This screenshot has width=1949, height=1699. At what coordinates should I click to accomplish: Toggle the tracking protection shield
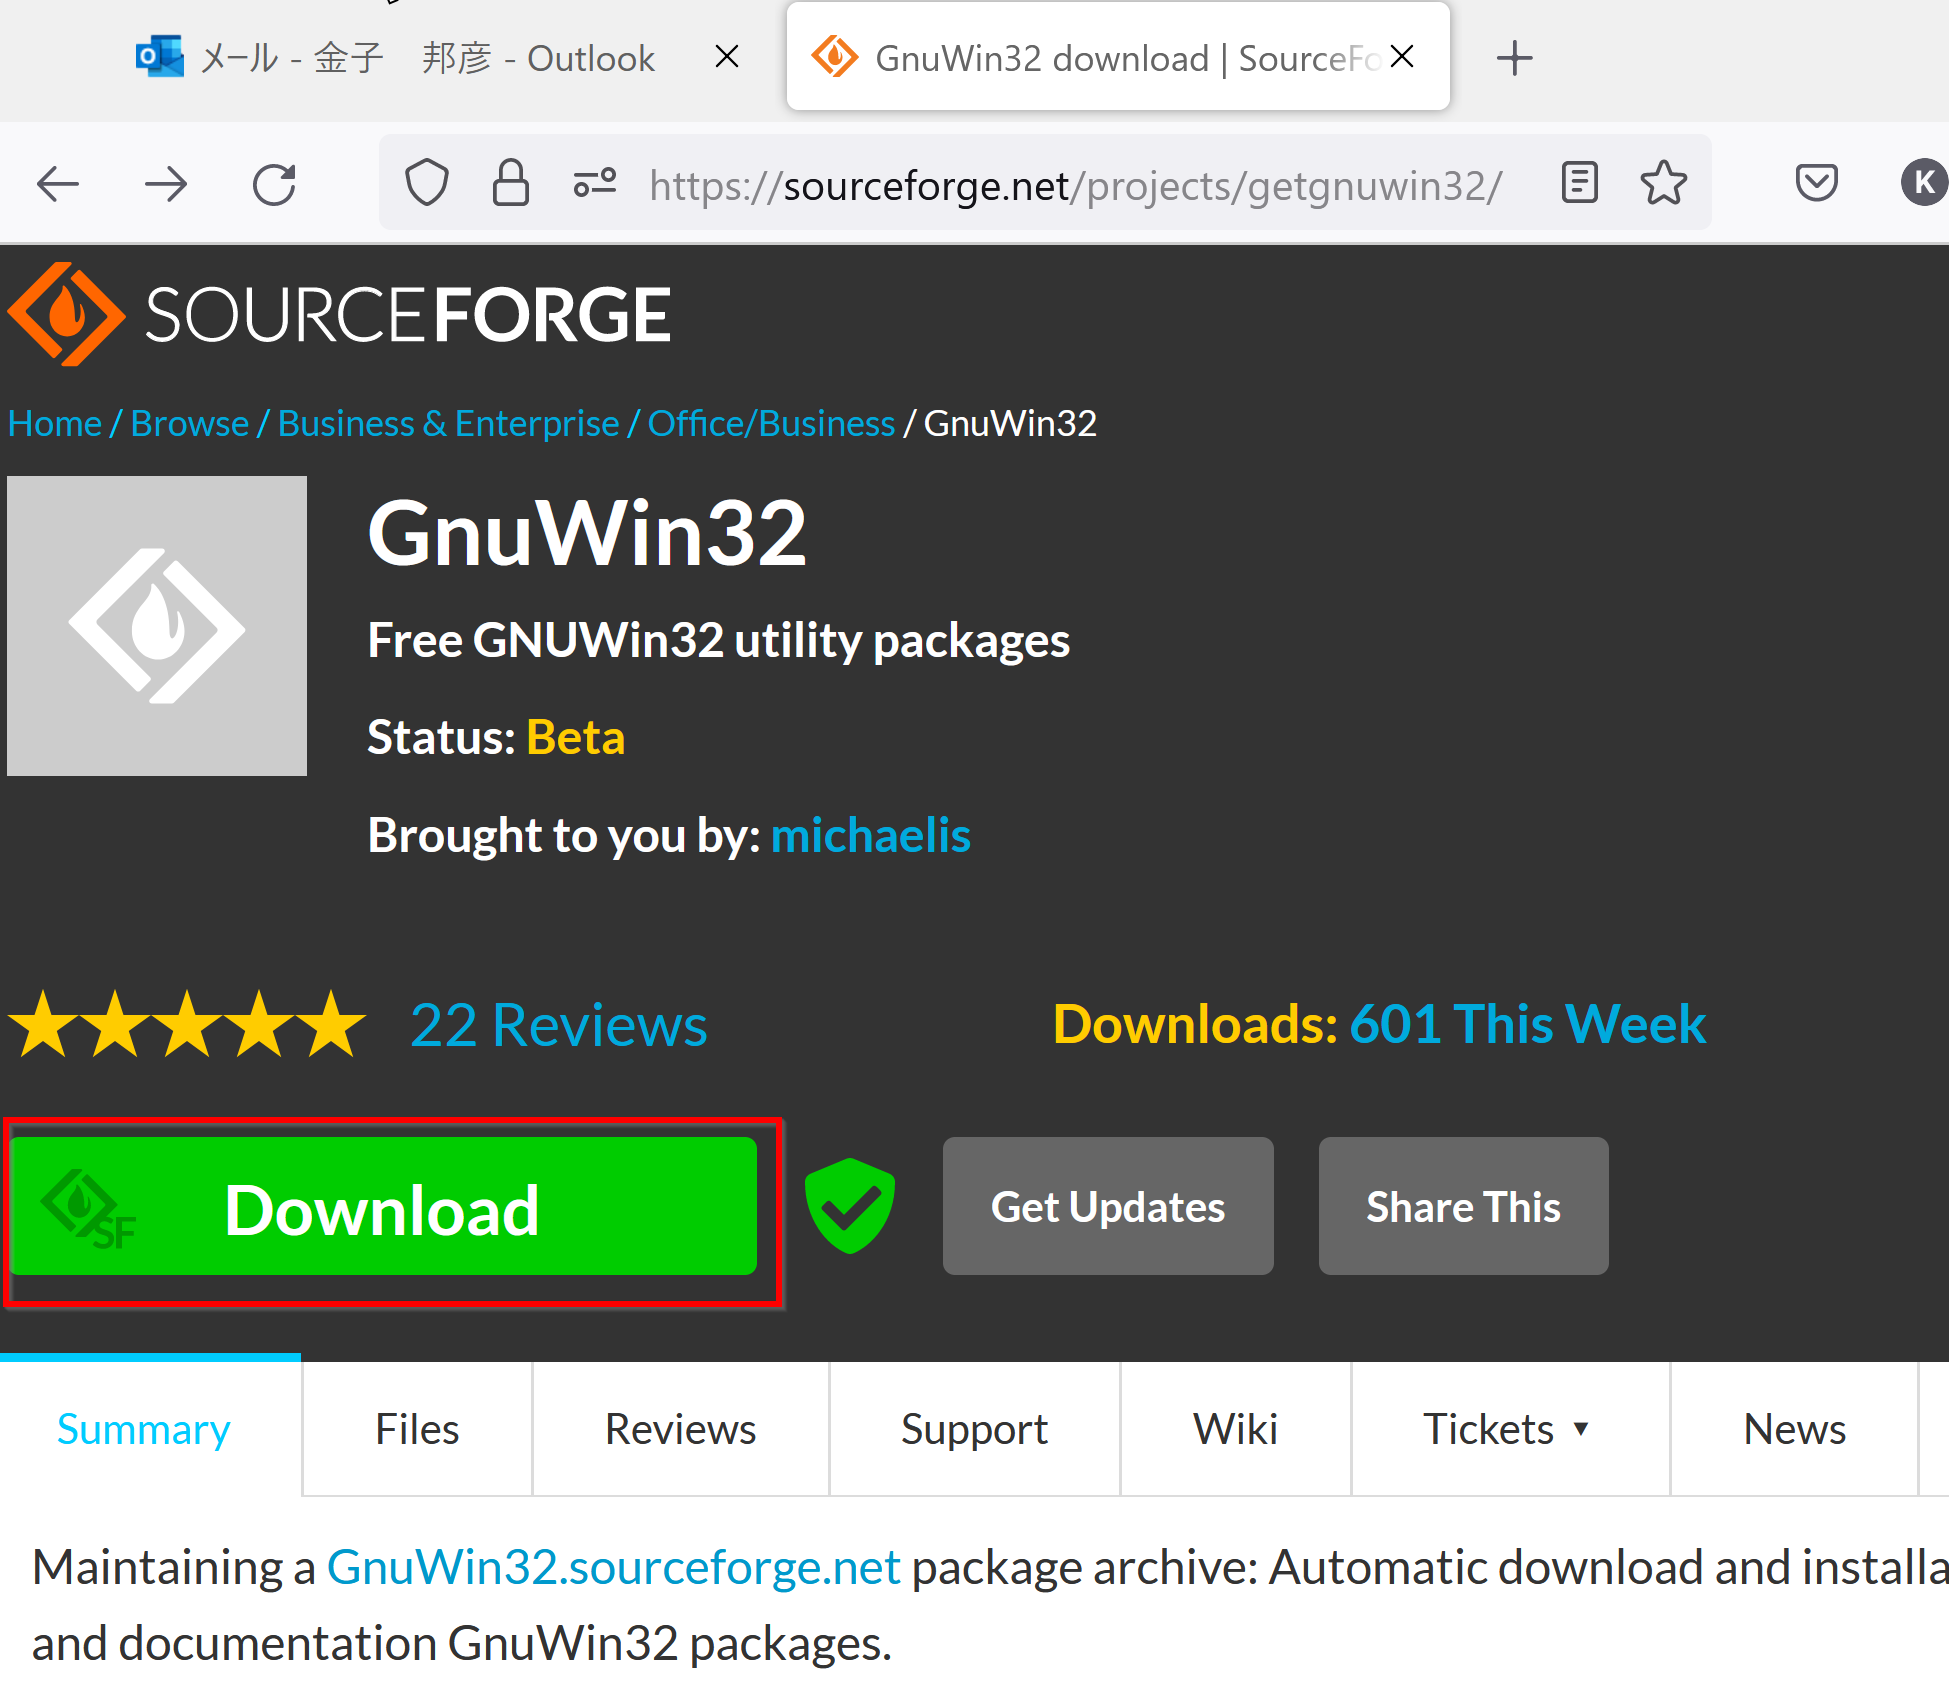point(427,182)
